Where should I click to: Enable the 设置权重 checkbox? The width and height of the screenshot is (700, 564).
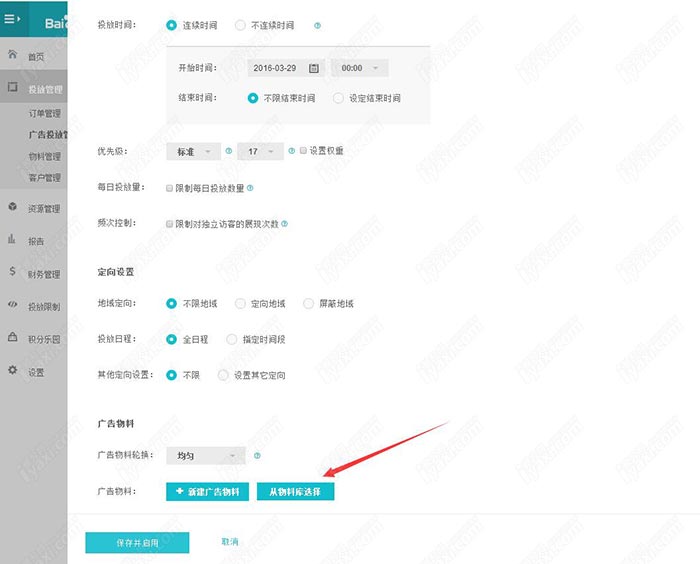[303, 151]
